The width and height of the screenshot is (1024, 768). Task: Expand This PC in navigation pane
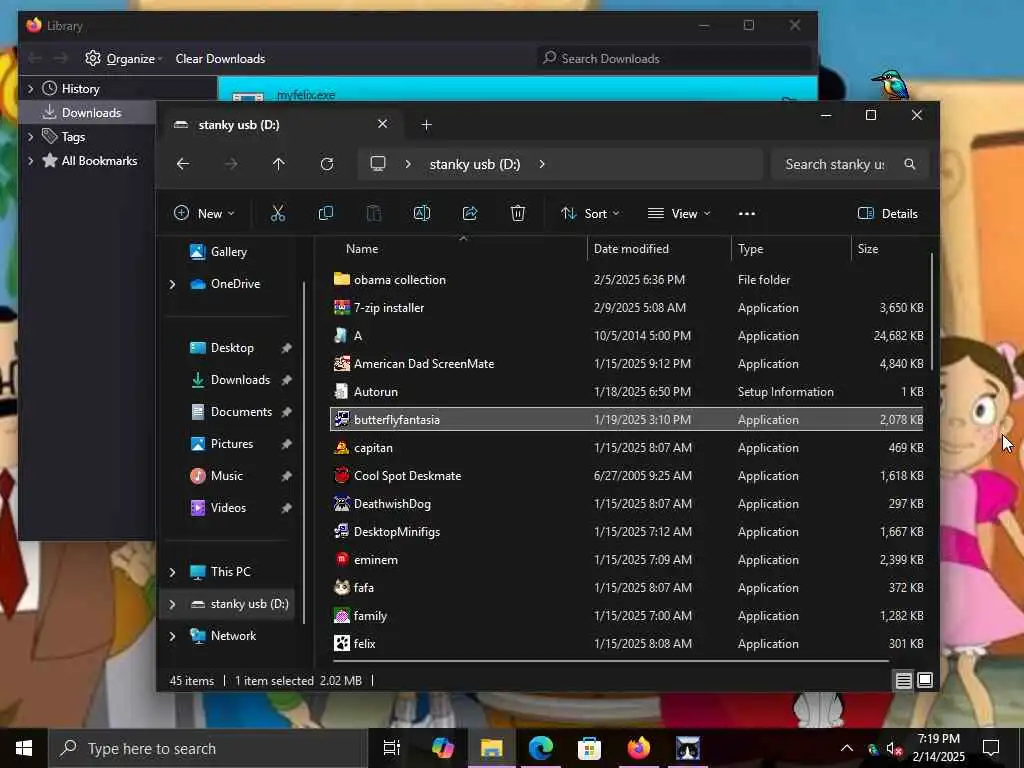point(172,572)
